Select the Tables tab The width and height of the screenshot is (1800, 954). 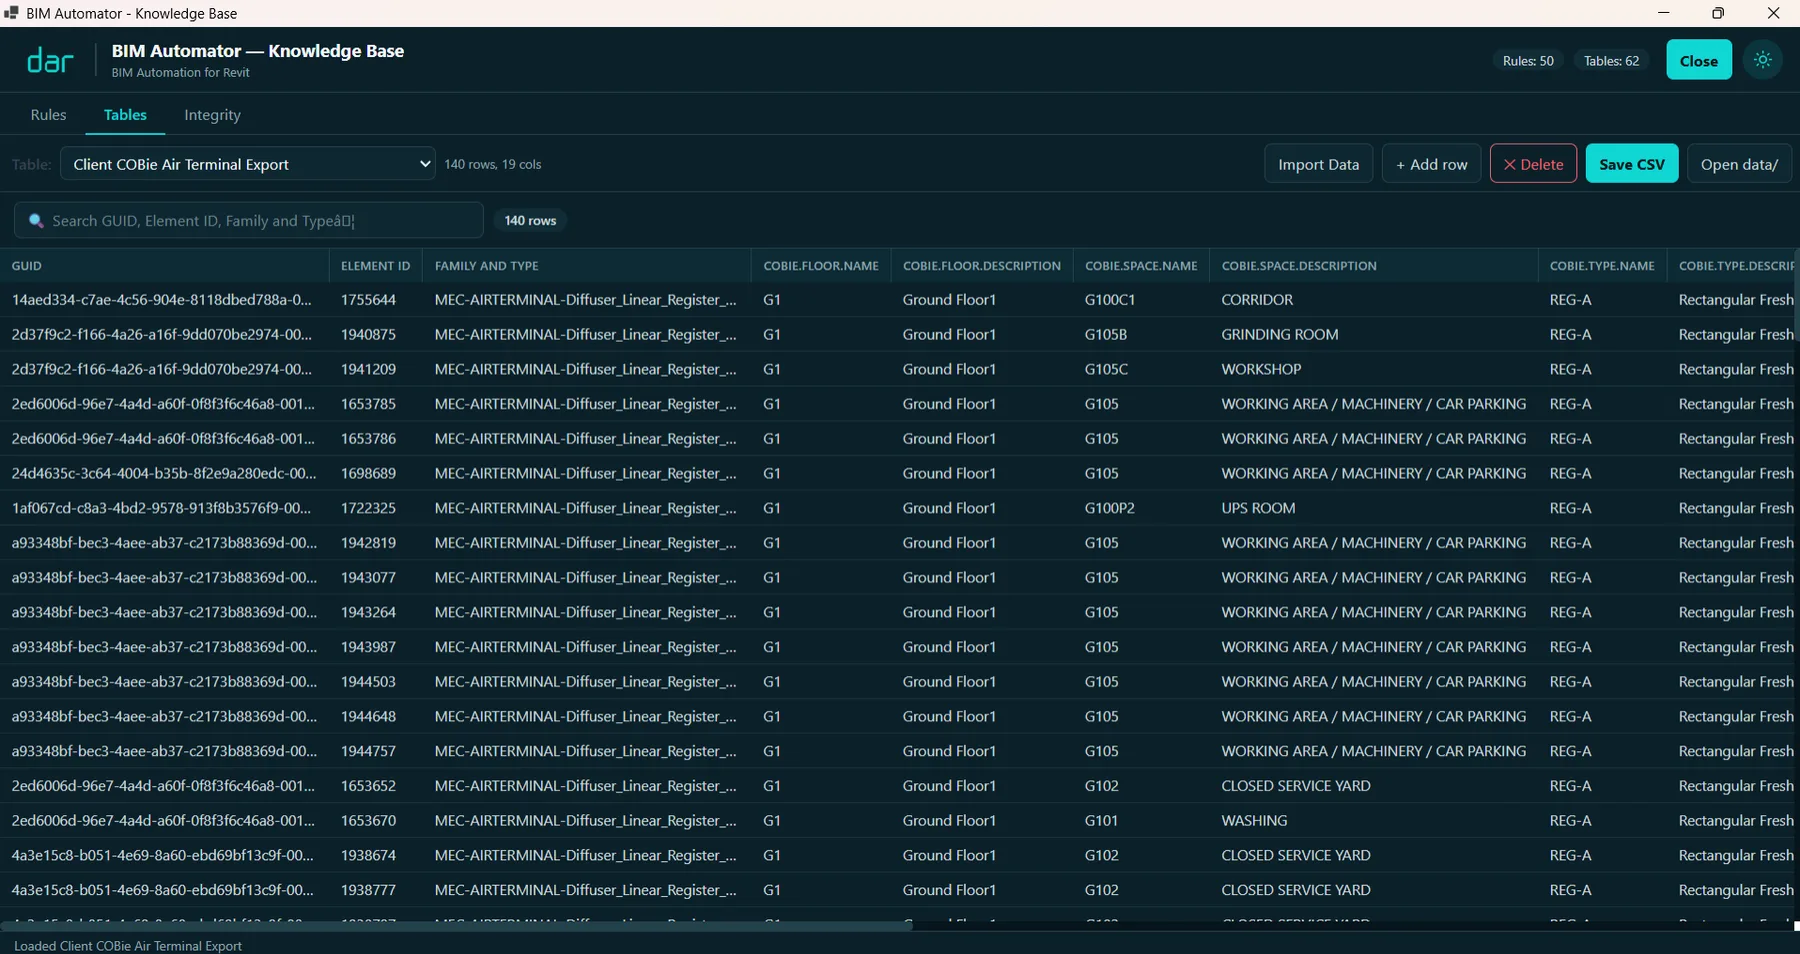pos(125,115)
